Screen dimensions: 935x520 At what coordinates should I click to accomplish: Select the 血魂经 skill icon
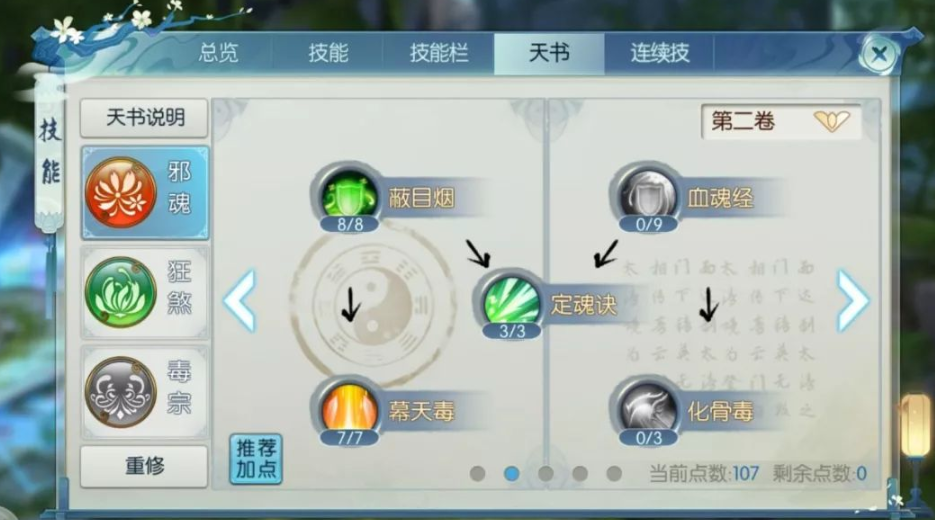648,195
